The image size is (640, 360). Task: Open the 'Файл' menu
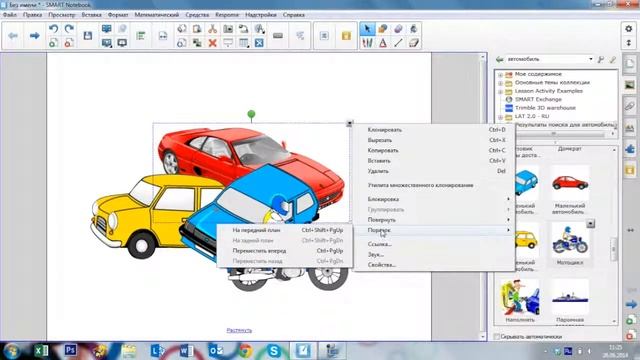coord(10,15)
